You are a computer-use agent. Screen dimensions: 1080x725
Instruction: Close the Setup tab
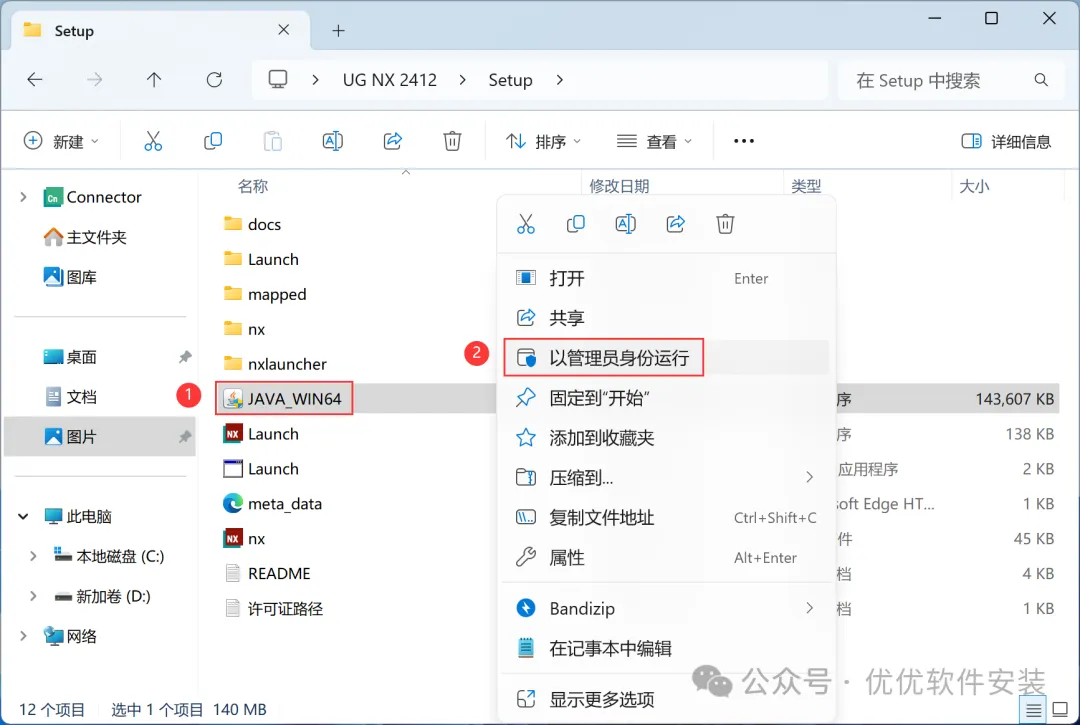(x=284, y=30)
